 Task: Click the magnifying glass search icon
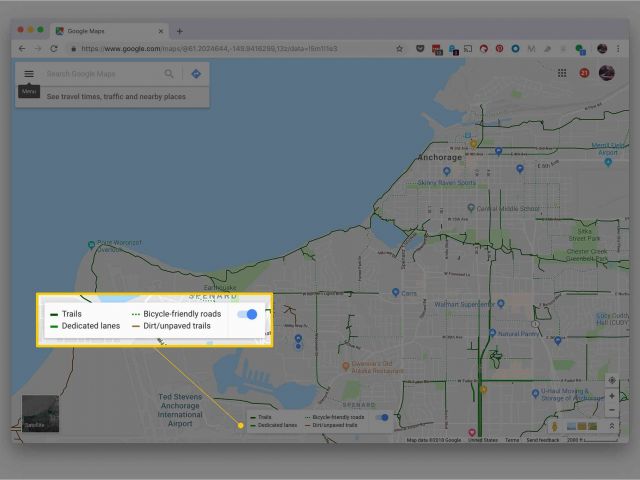[x=169, y=74]
